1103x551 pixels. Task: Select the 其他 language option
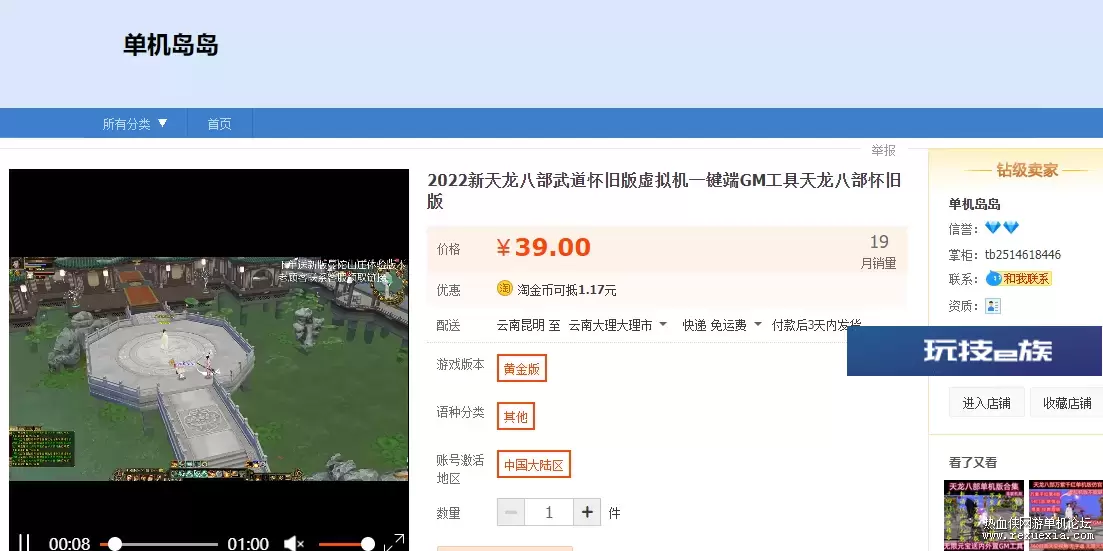516,416
